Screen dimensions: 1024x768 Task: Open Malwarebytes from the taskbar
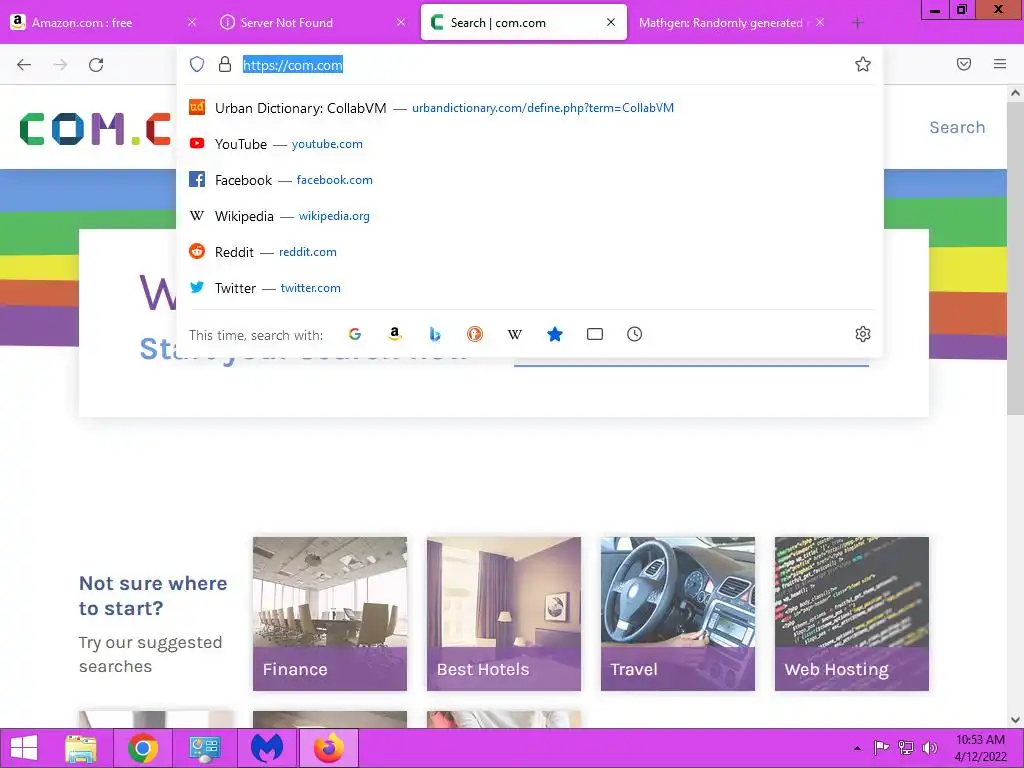pos(266,748)
